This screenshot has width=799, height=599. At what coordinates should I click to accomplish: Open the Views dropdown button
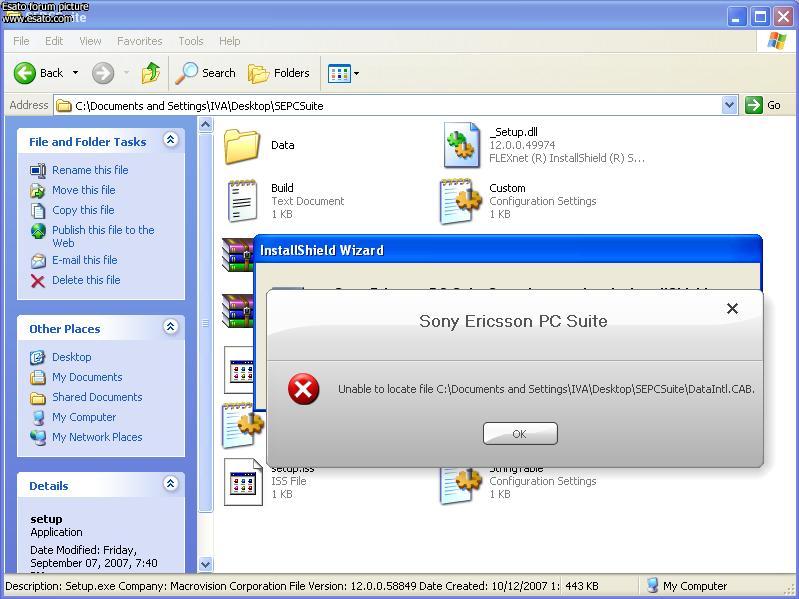coord(343,73)
